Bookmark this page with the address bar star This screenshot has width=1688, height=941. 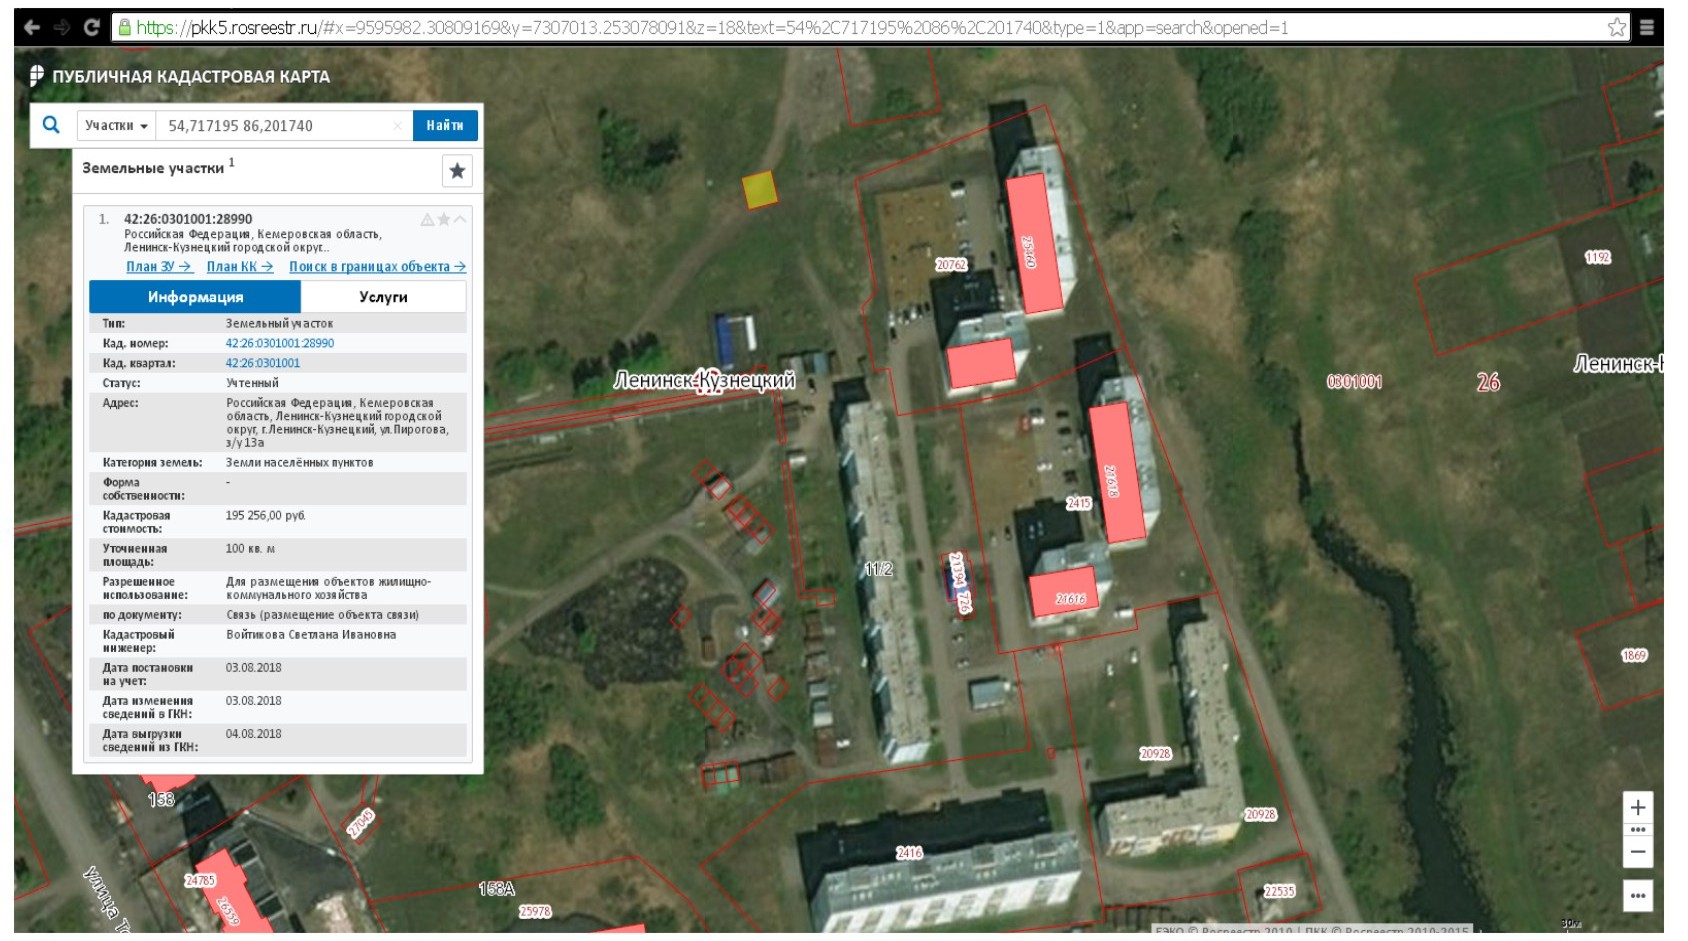(1616, 28)
